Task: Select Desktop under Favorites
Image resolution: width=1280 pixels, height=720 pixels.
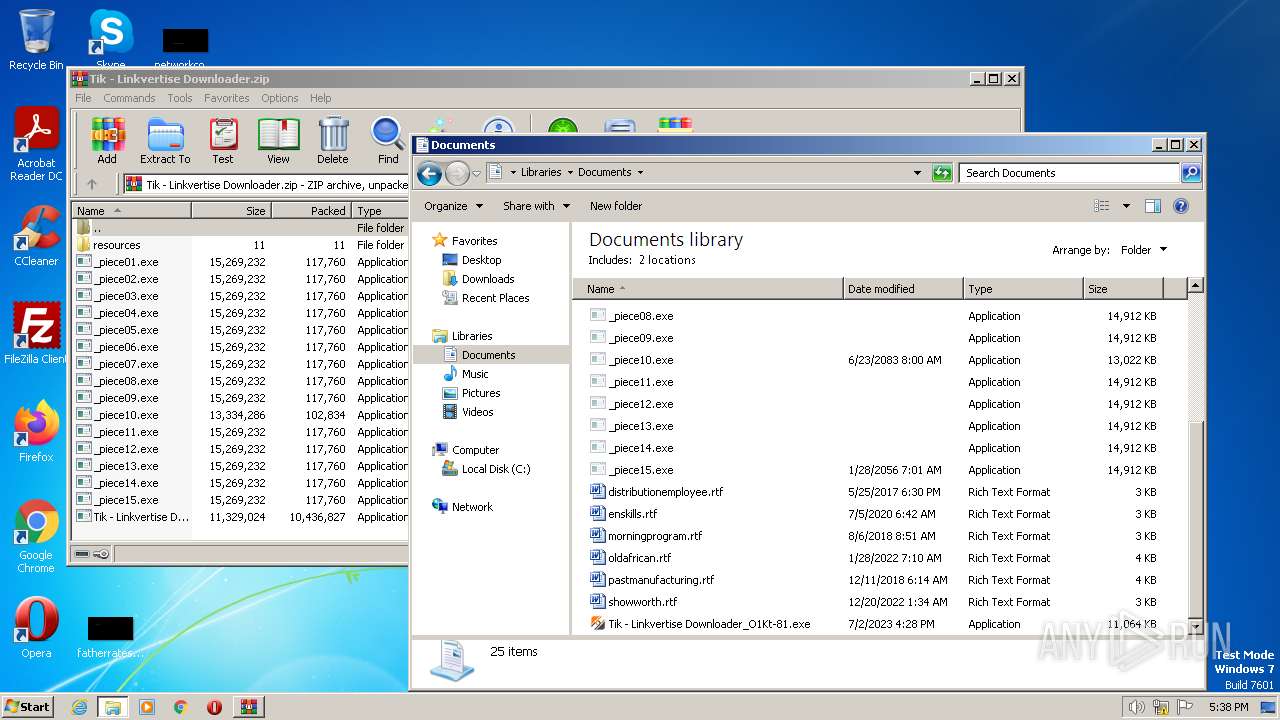Action: pos(481,260)
